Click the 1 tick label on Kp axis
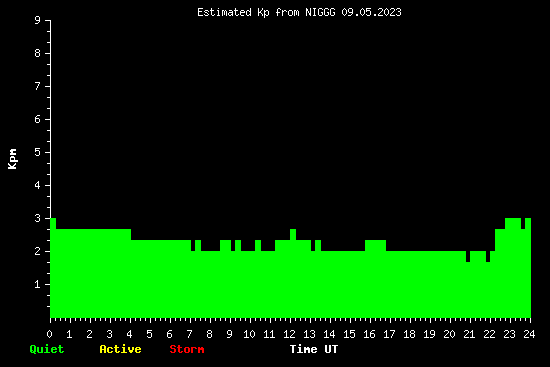 pos(38,284)
